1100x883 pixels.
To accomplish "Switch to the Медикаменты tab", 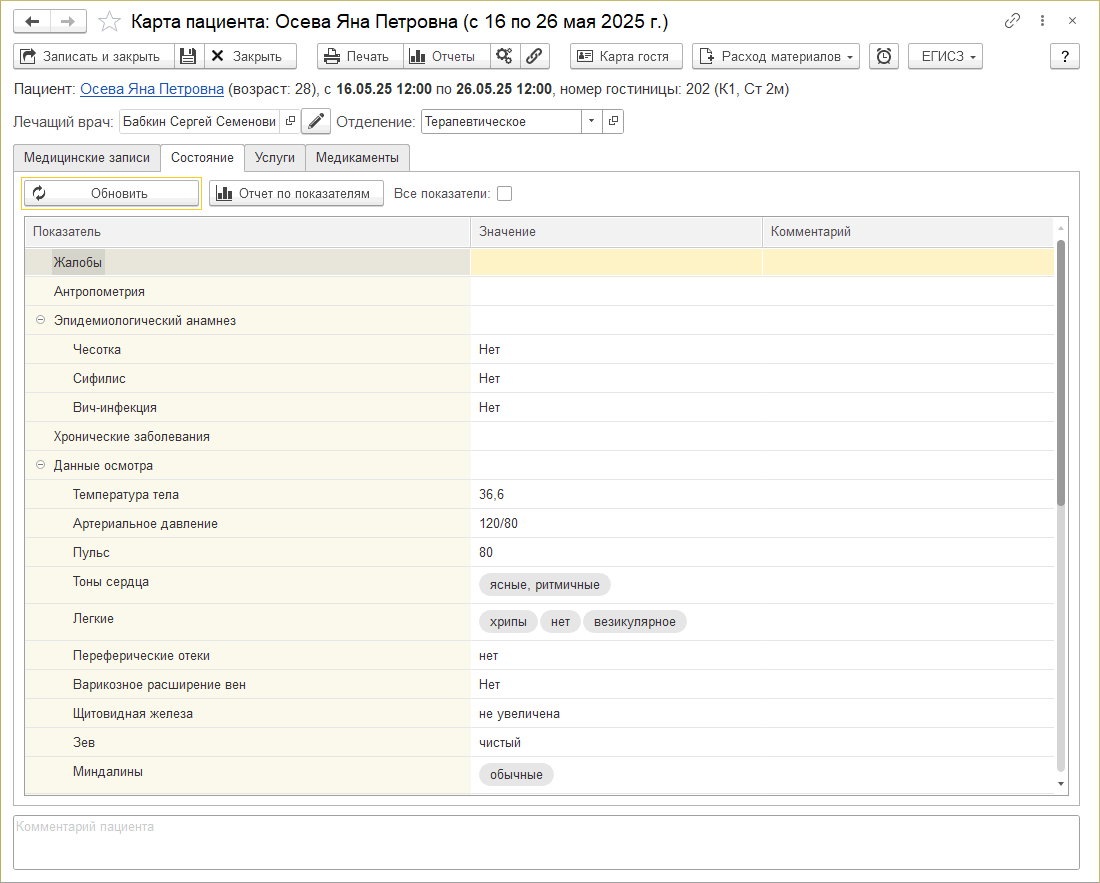I will click(x=357, y=158).
